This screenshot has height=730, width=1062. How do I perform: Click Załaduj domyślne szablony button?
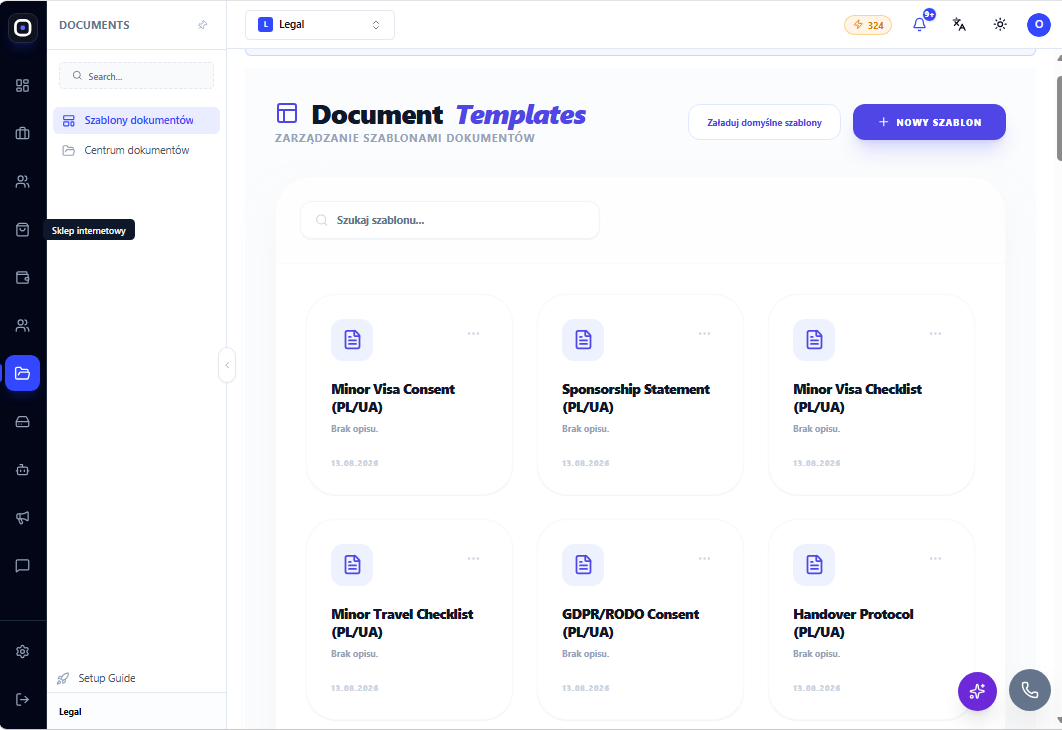tap(764, 123)
